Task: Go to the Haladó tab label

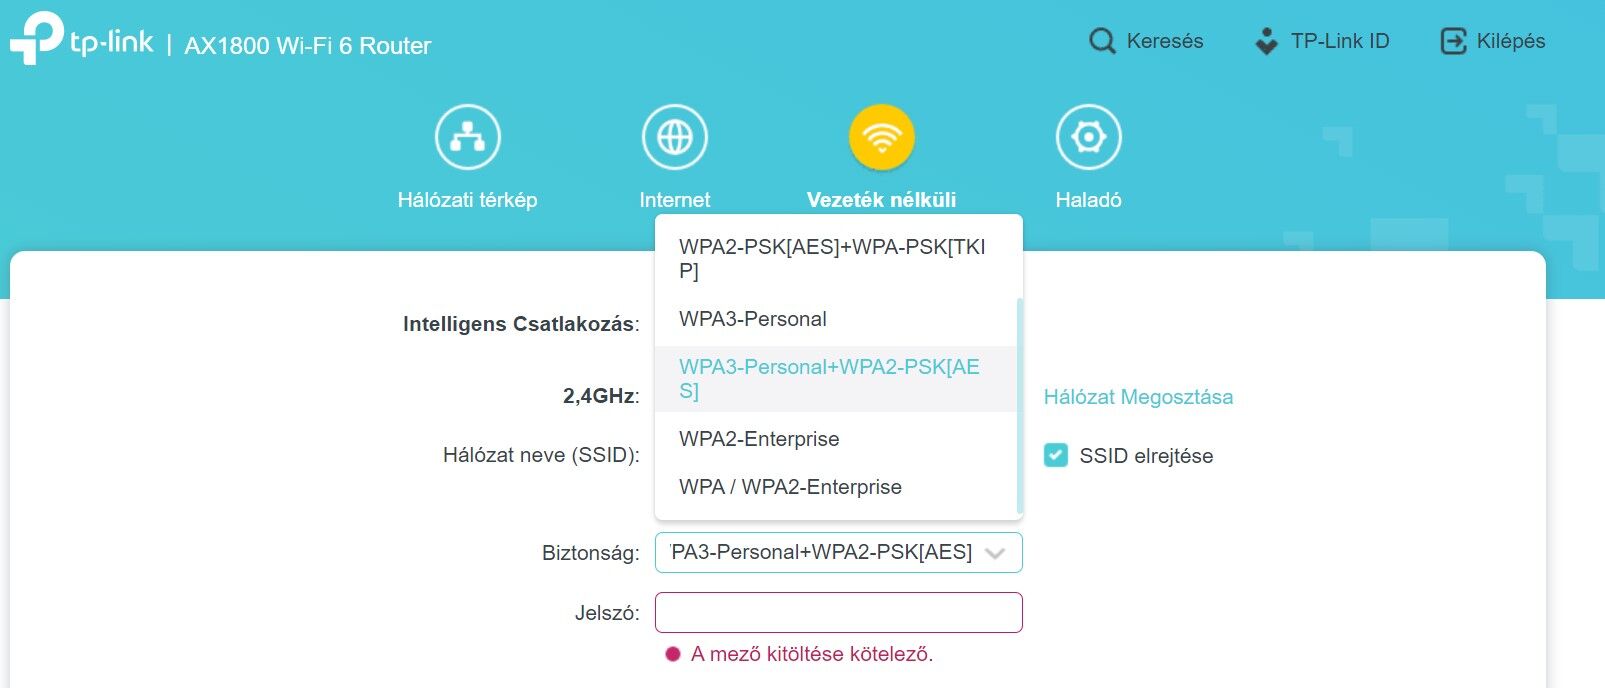Action: coord(1088,200)
